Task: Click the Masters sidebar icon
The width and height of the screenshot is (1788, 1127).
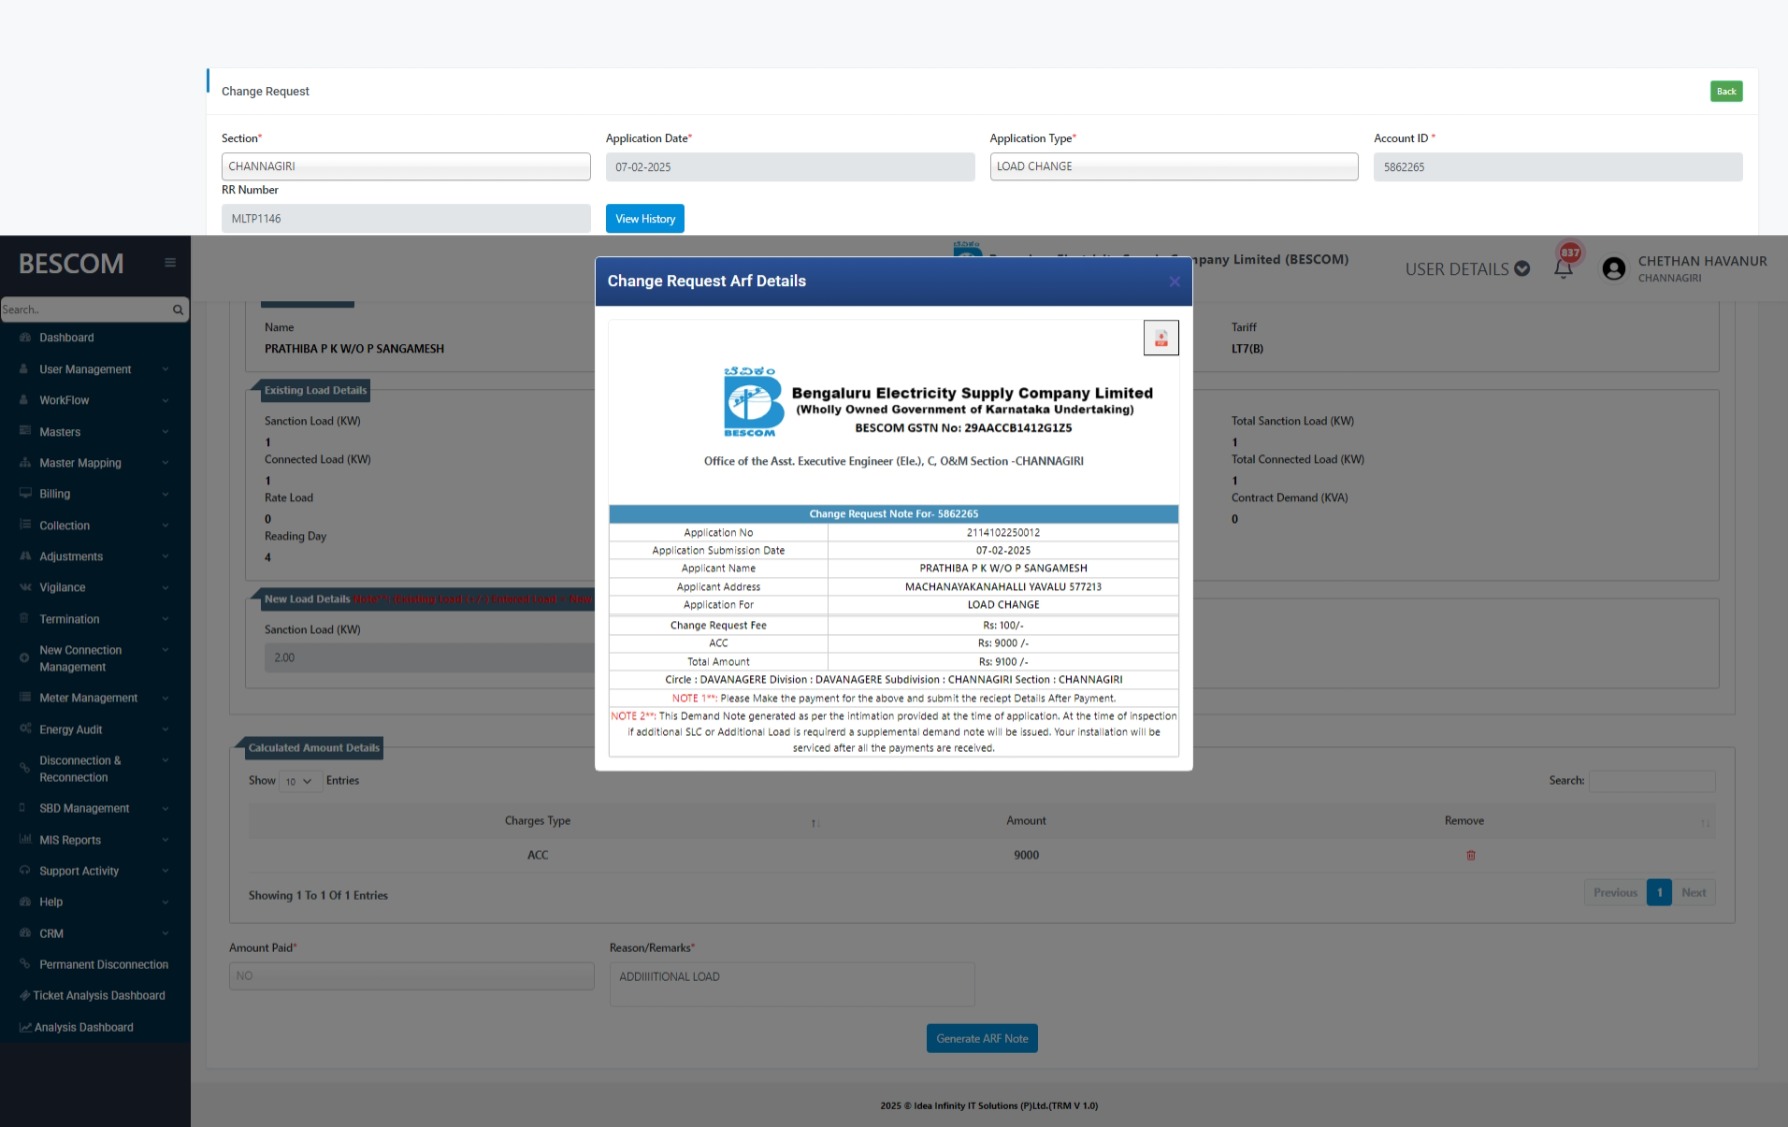Action: click(25, 431)
